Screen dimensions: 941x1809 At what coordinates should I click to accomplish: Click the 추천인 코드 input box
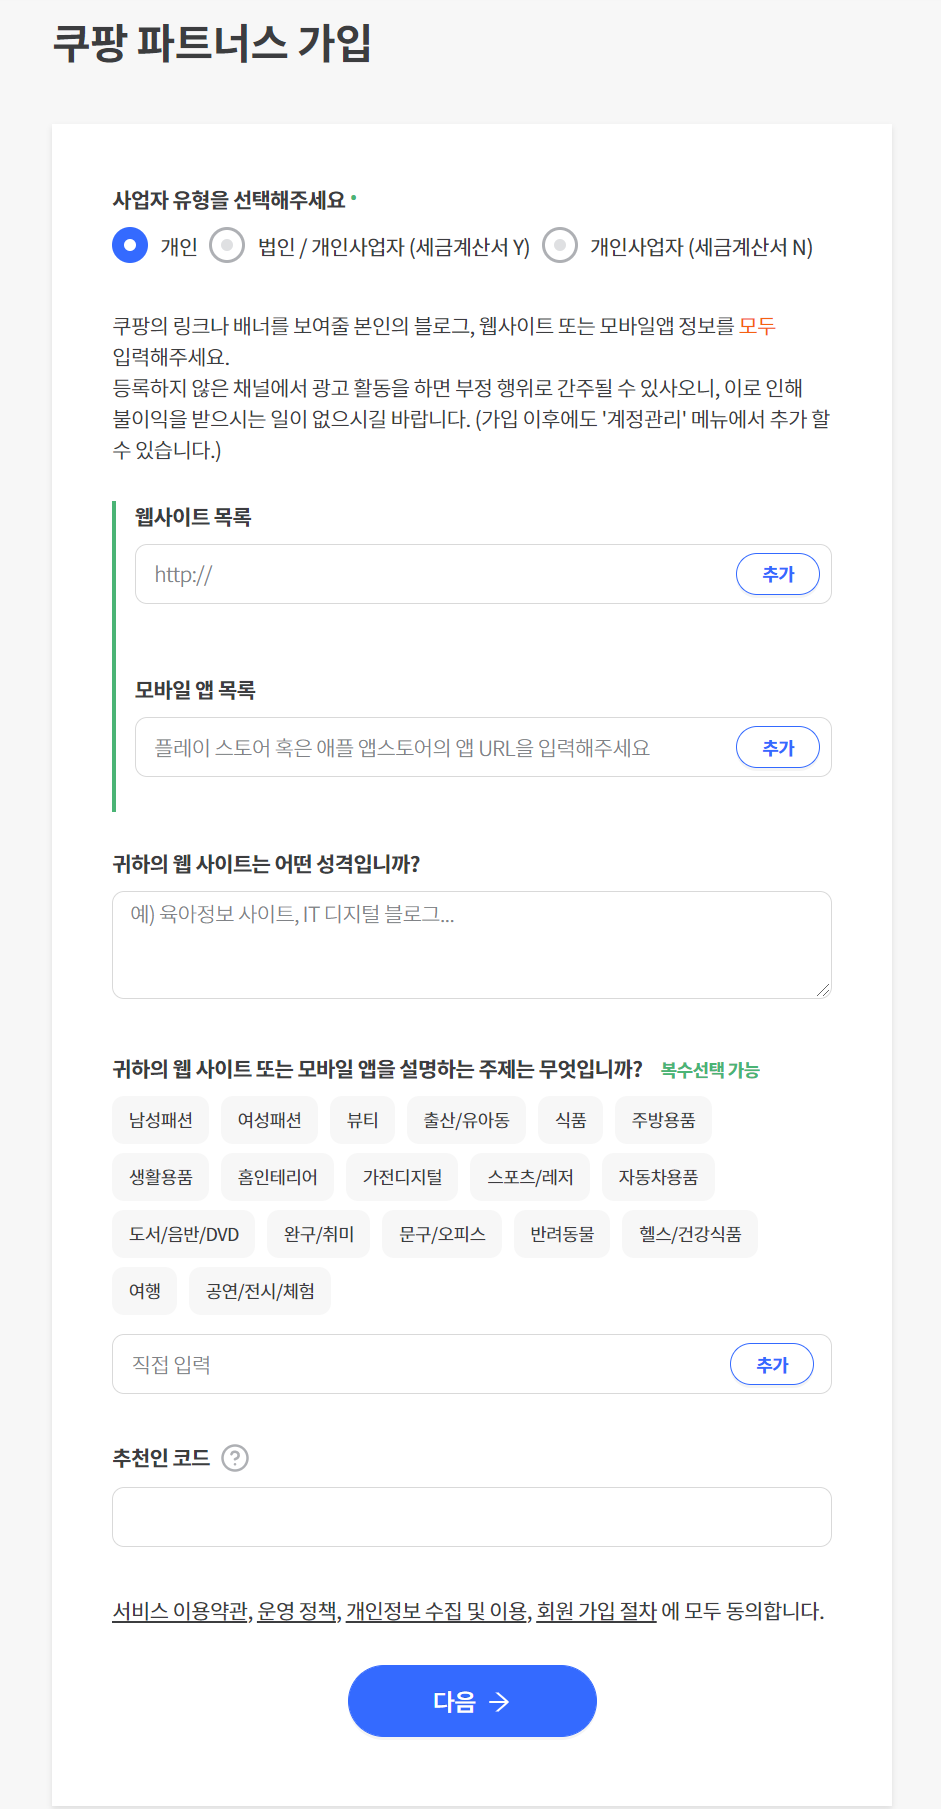(x=471, y=1516)
